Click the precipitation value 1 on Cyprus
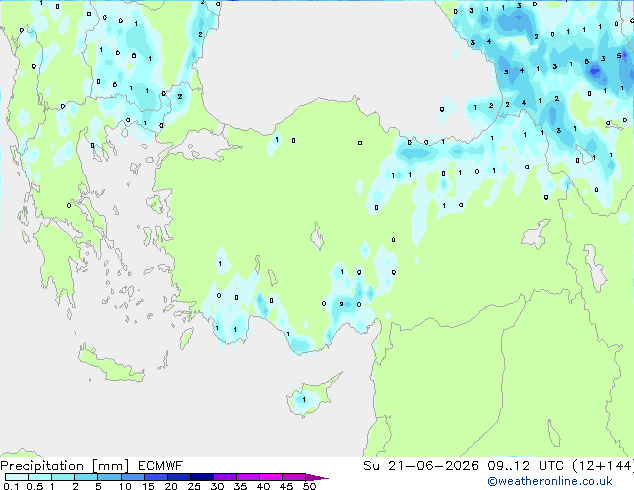This screenshot has height=490, width=634. [x=304, y=399]
